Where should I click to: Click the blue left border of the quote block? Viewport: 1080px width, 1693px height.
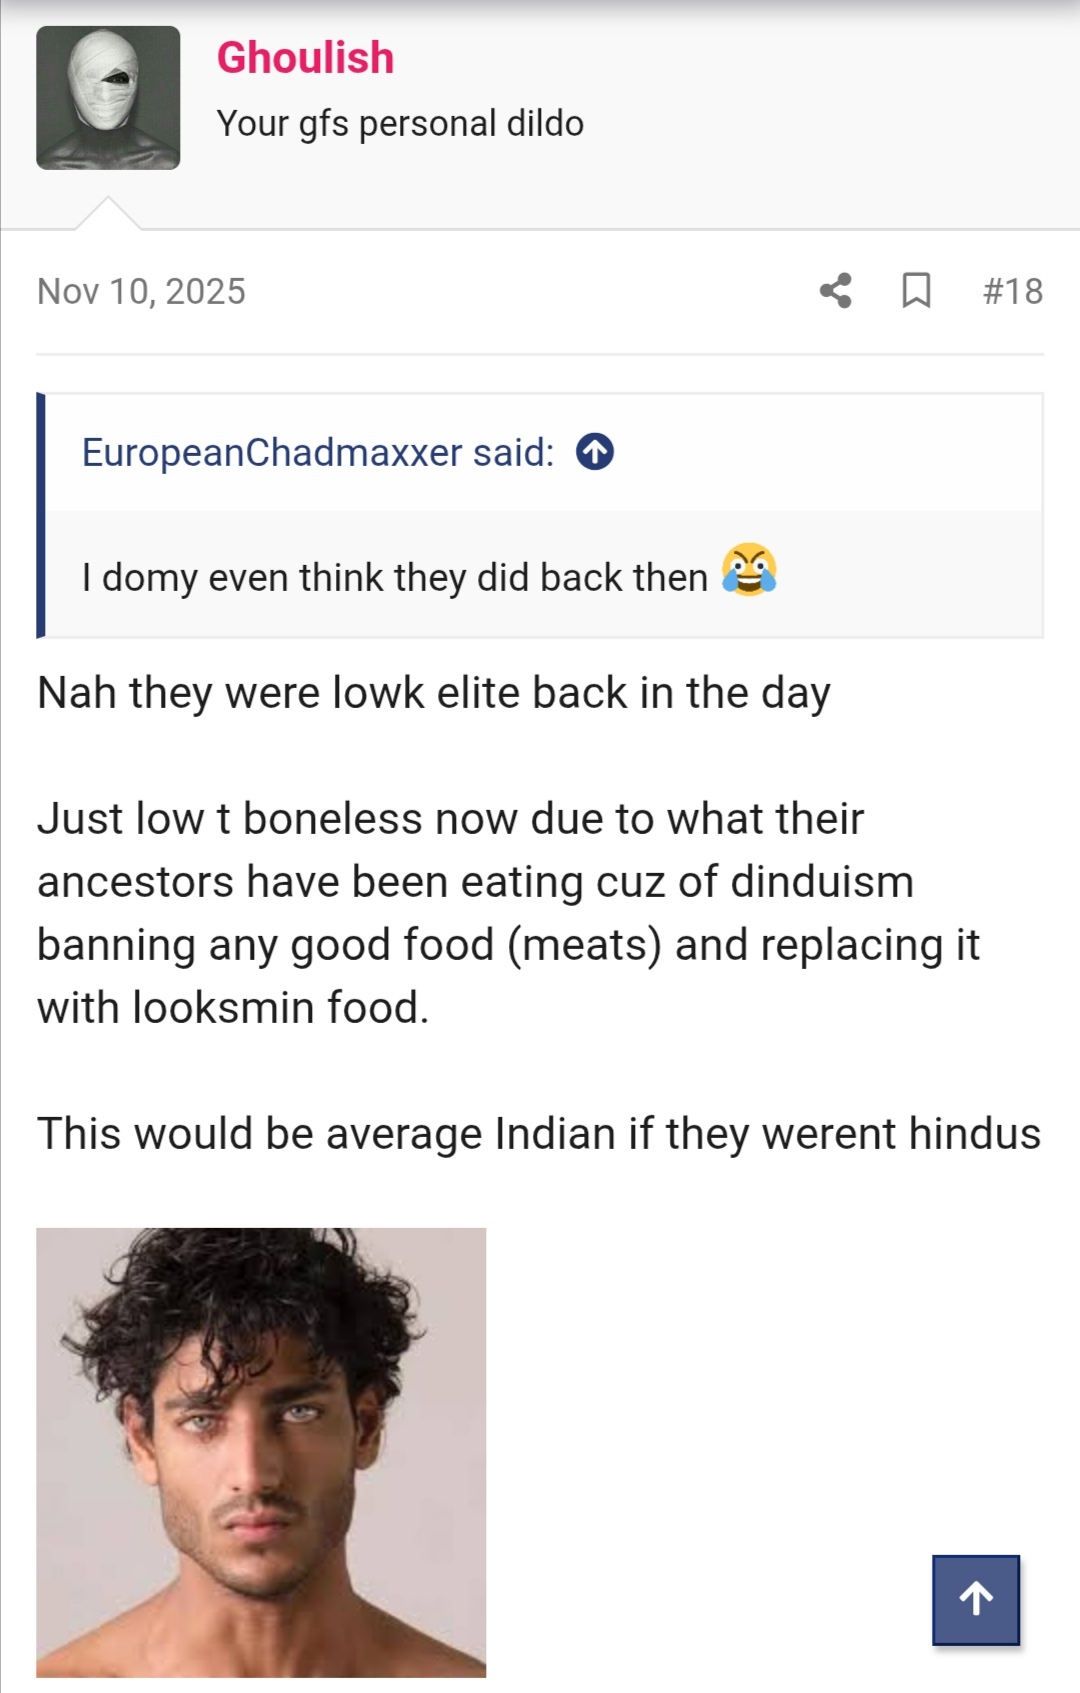41,515
